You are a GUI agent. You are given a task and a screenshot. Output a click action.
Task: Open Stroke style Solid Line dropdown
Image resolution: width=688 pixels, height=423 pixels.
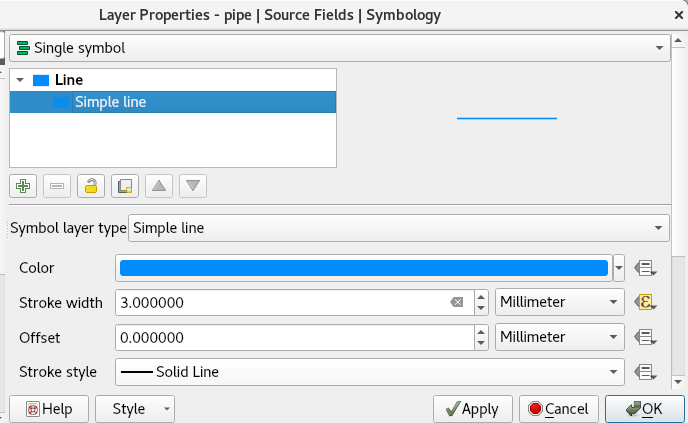coord(369,372)
